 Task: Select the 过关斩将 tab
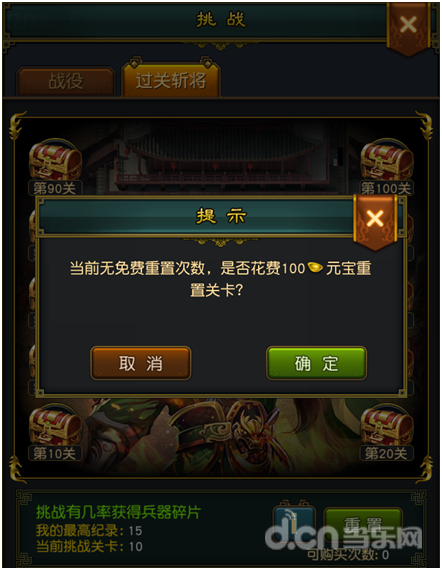click(171, 80)
